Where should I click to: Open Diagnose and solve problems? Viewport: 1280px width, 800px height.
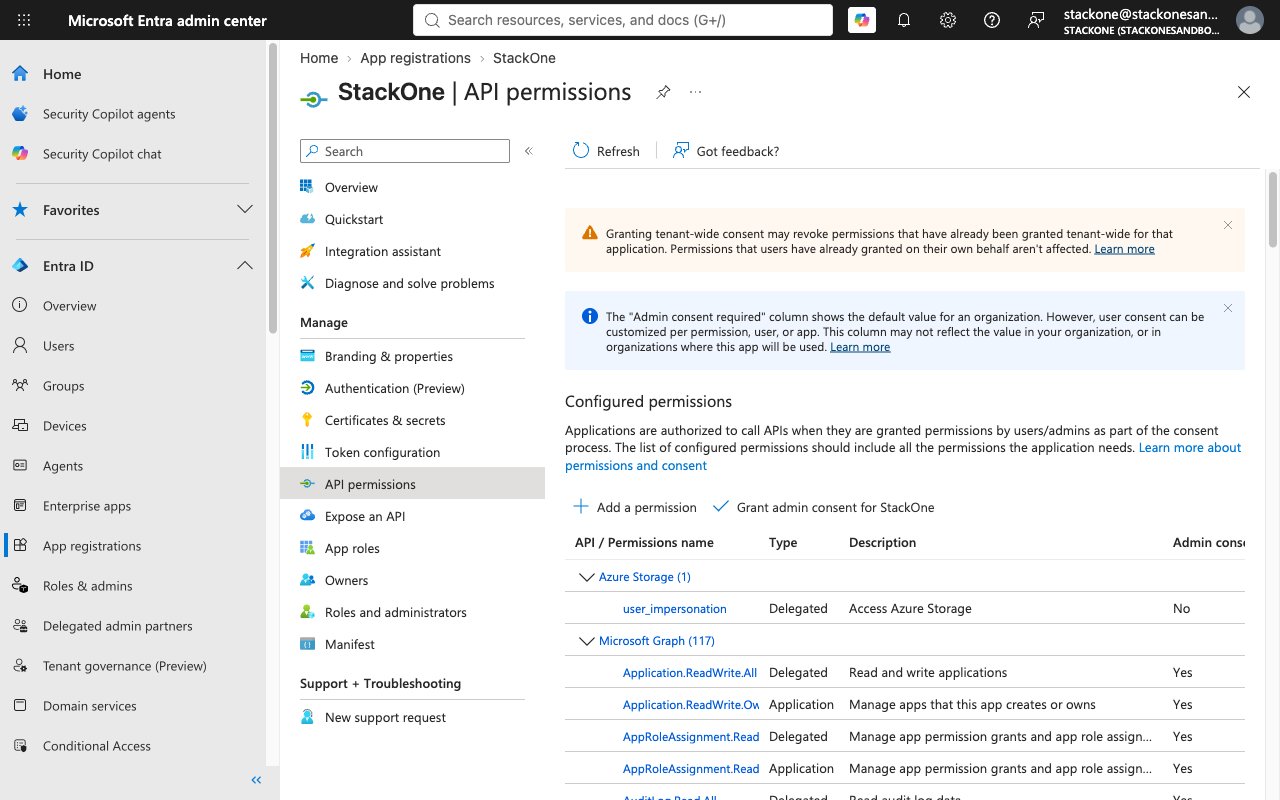tap(412, 283)
